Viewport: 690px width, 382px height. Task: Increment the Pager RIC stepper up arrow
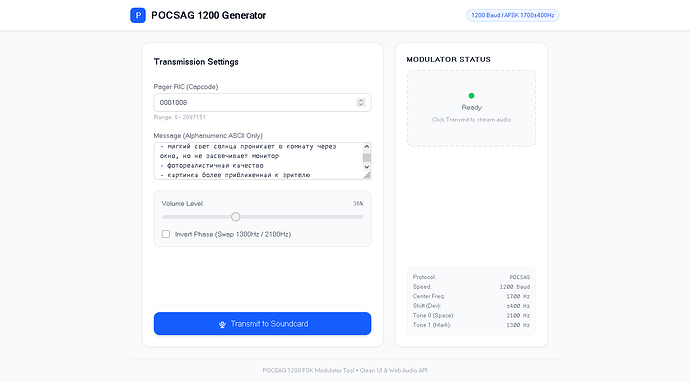361,100
